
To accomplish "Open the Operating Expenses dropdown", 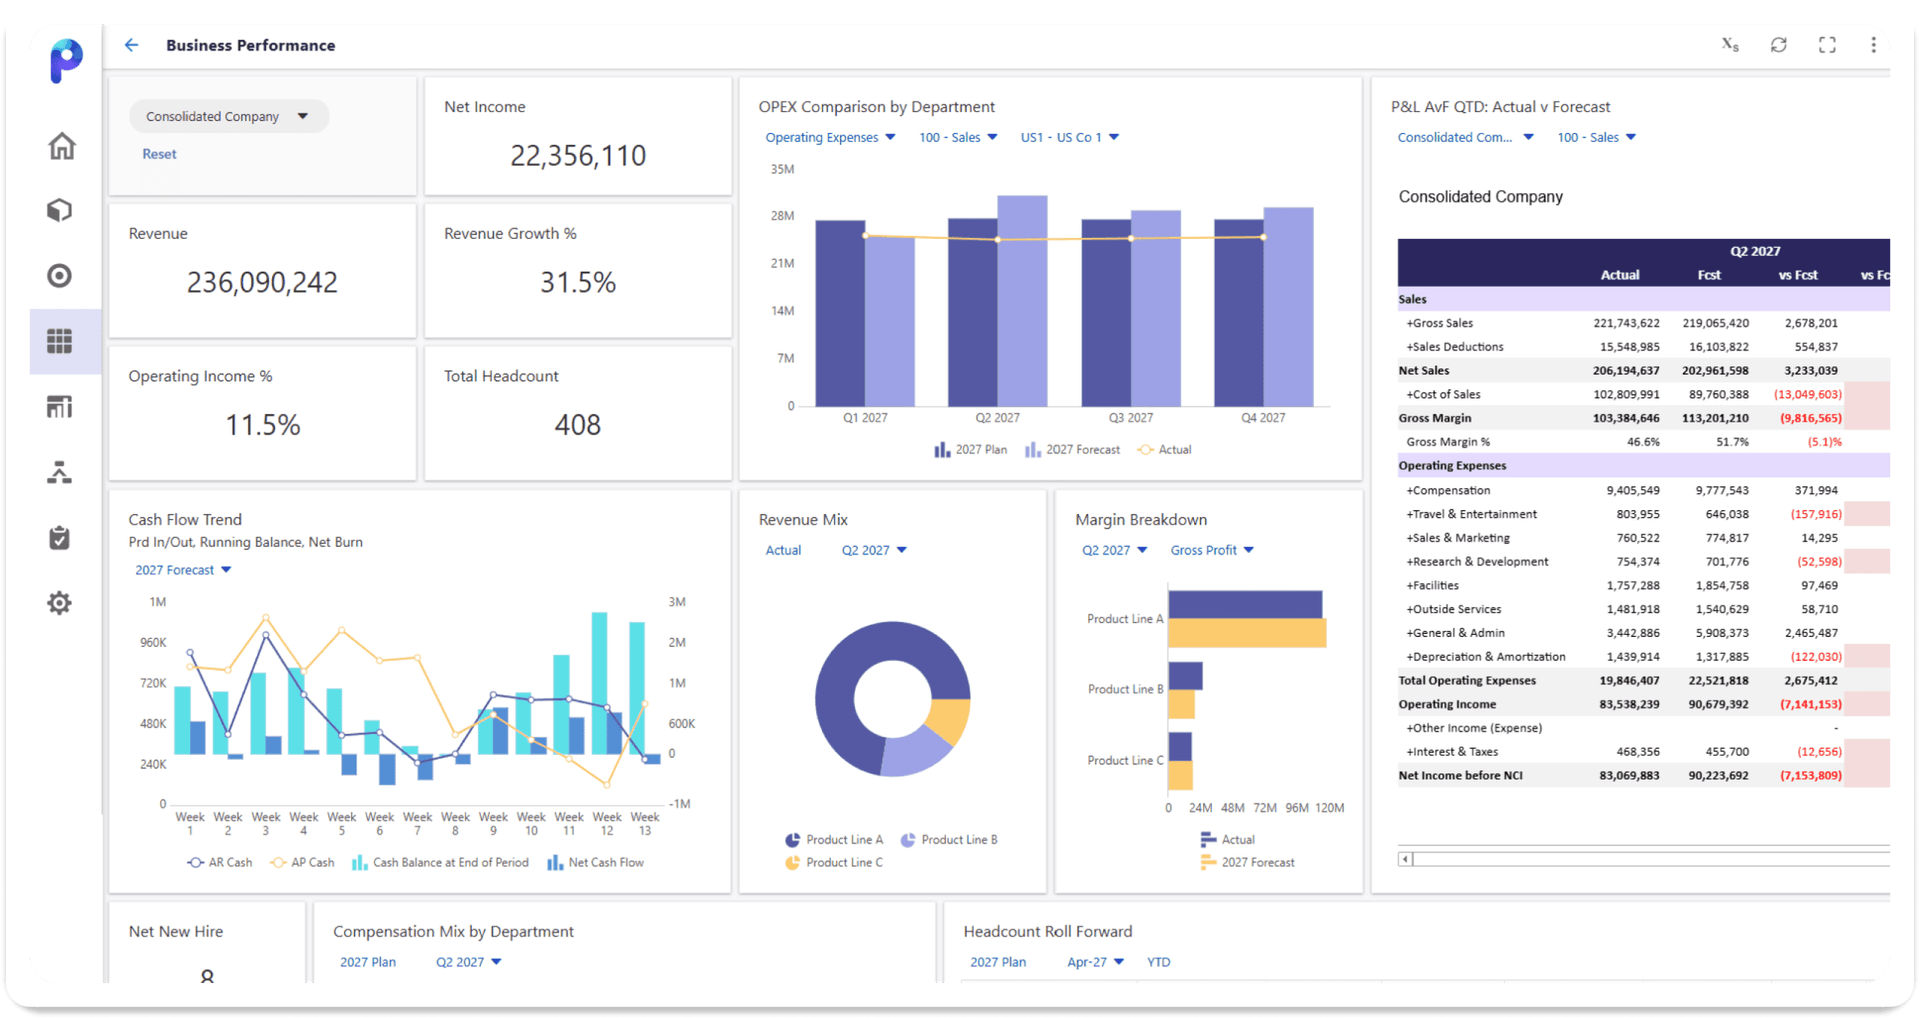I will tap(830, 137).
